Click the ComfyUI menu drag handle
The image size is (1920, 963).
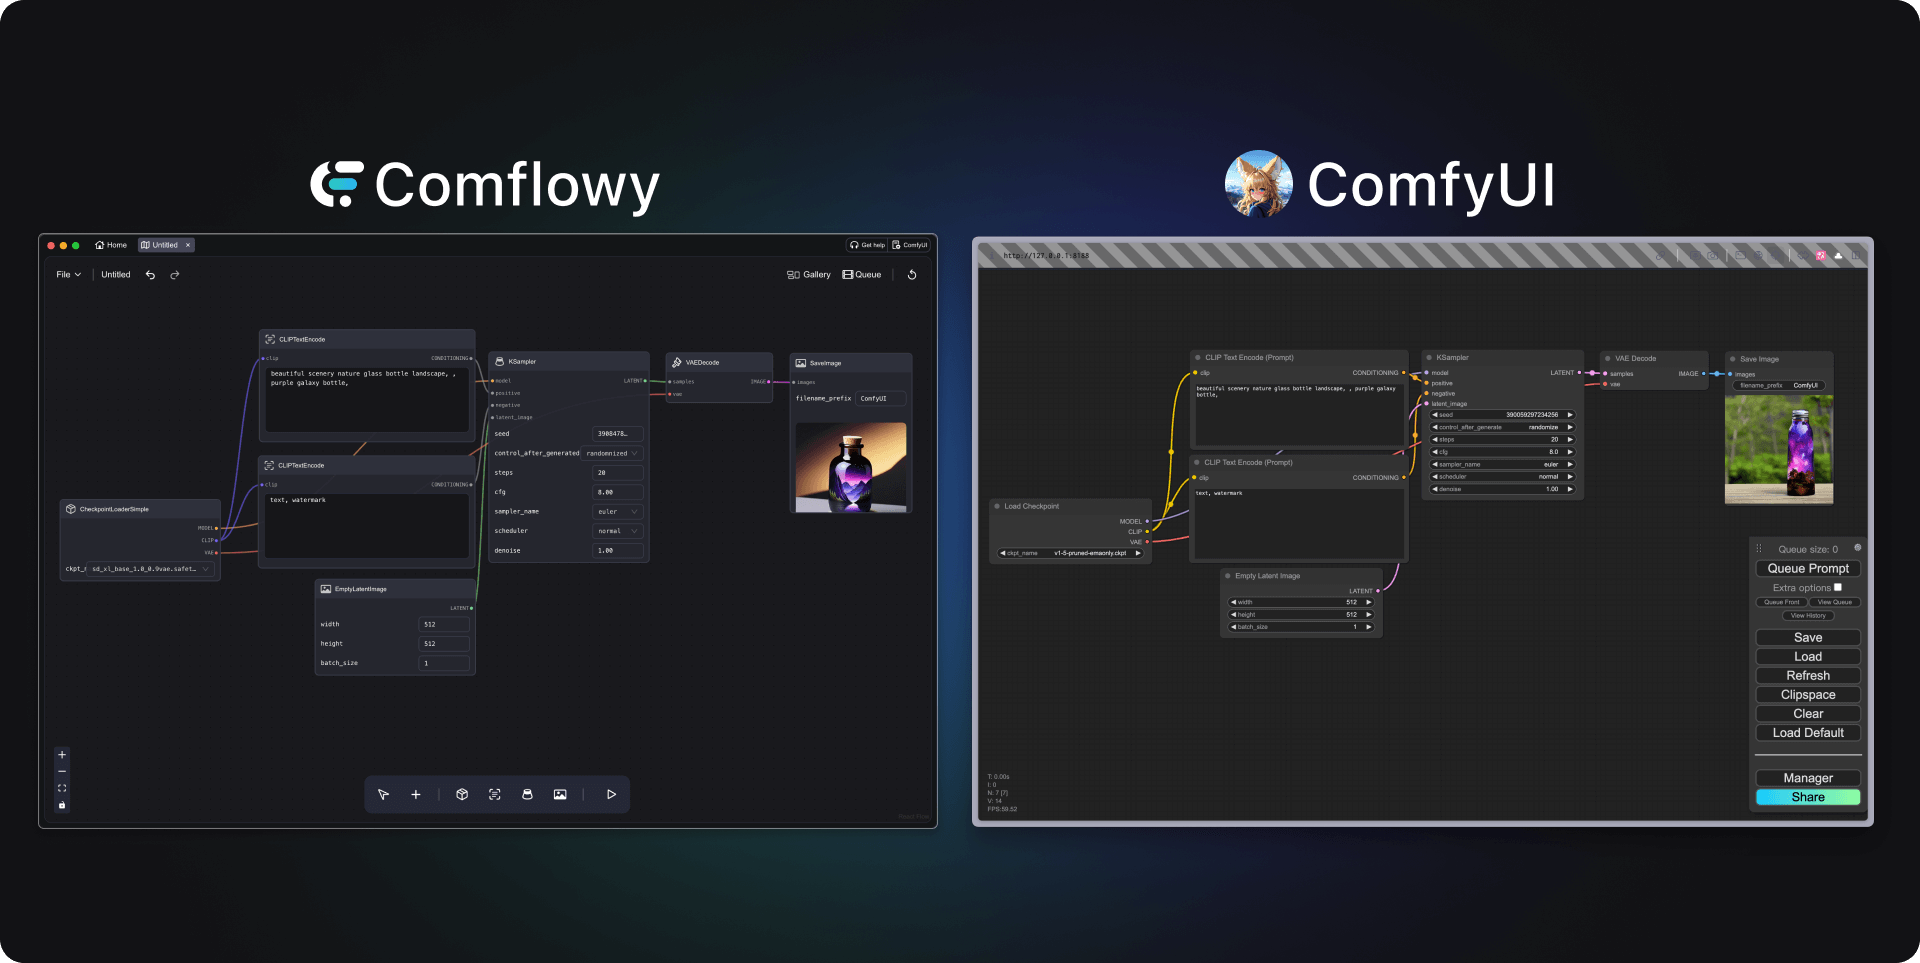(1759, 548)
